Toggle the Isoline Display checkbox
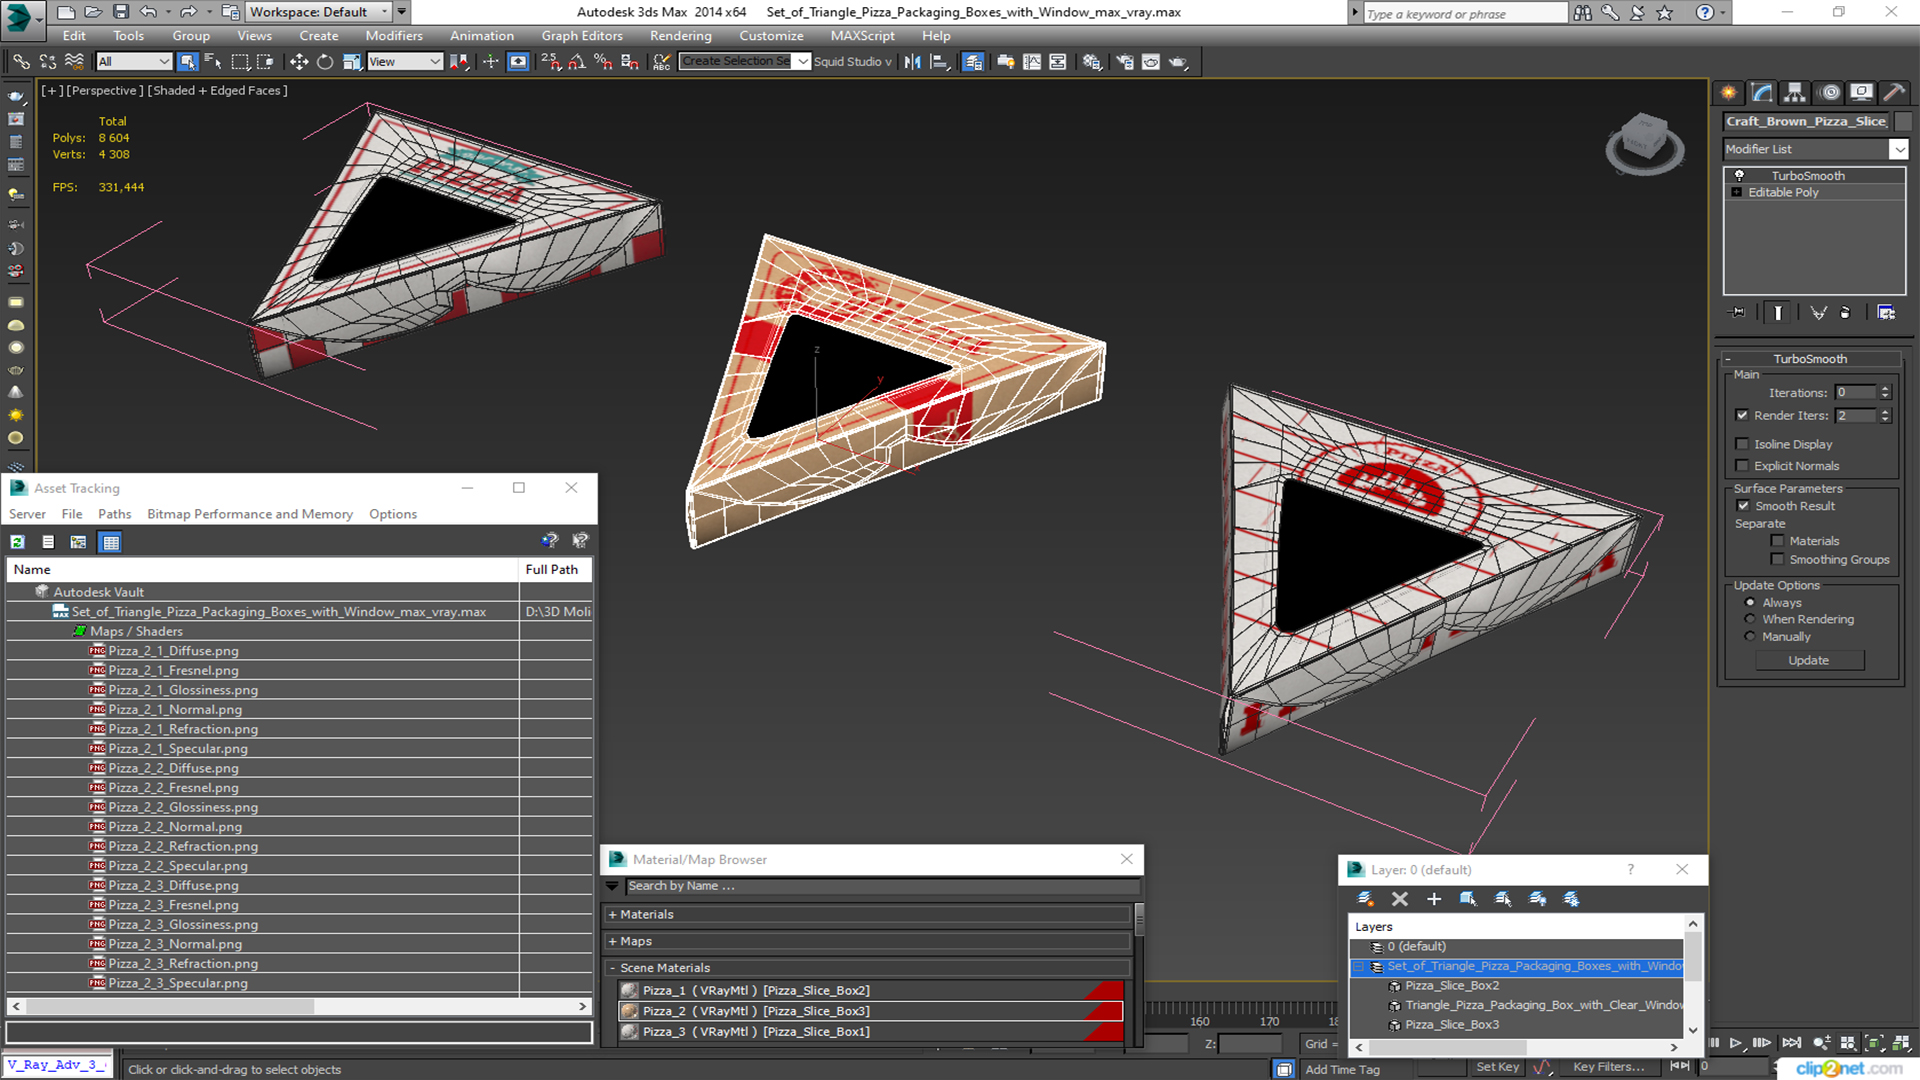Viewport: 1920px width, 1080px height. [1743, 444]
